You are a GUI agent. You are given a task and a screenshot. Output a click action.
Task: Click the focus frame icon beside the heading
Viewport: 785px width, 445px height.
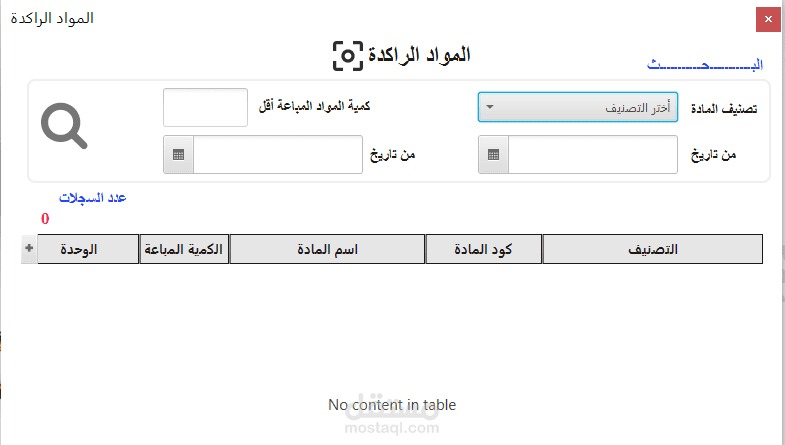[x=347, y=56]
